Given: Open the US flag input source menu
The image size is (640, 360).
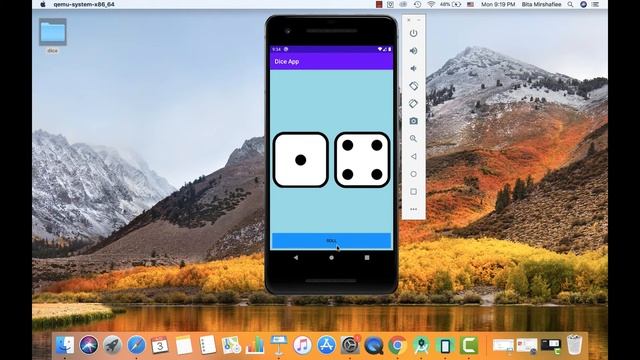Looking at the screenshot, I should 470,4.
